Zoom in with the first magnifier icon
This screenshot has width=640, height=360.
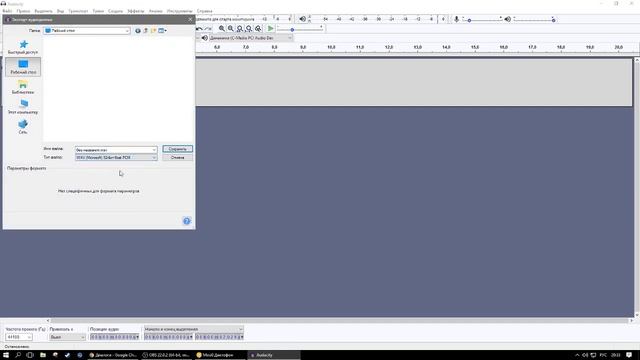(x=222, y=29)
